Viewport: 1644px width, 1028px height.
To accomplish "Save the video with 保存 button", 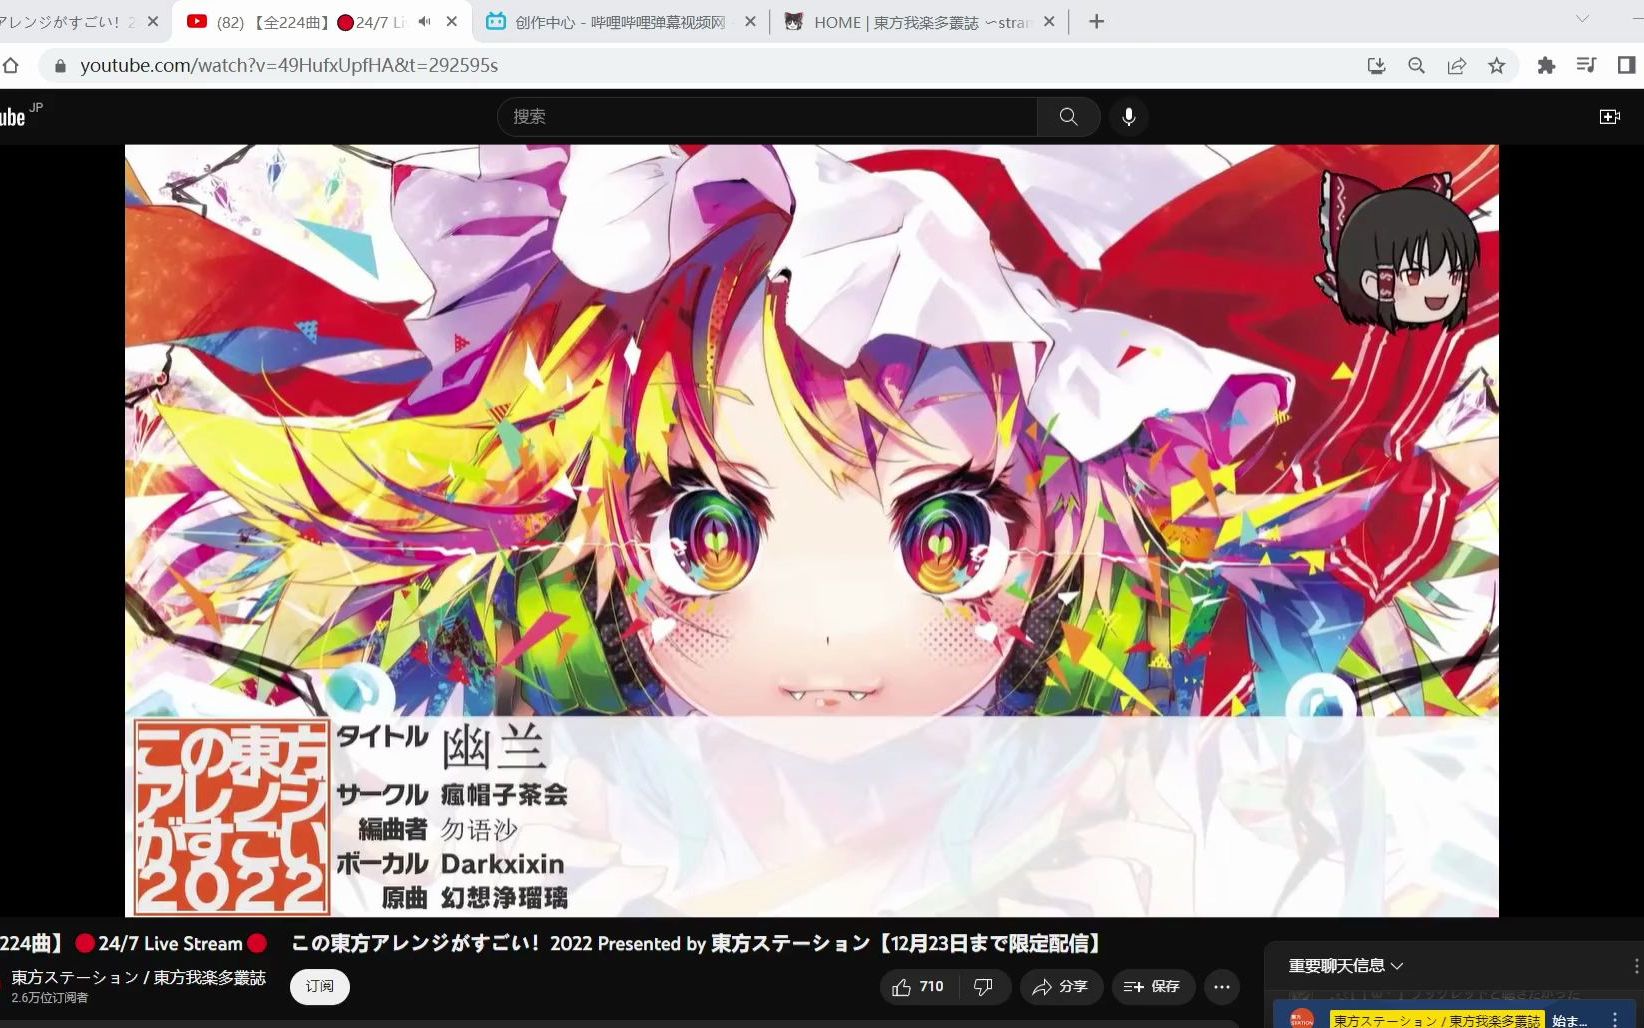I will (1153, 987).
